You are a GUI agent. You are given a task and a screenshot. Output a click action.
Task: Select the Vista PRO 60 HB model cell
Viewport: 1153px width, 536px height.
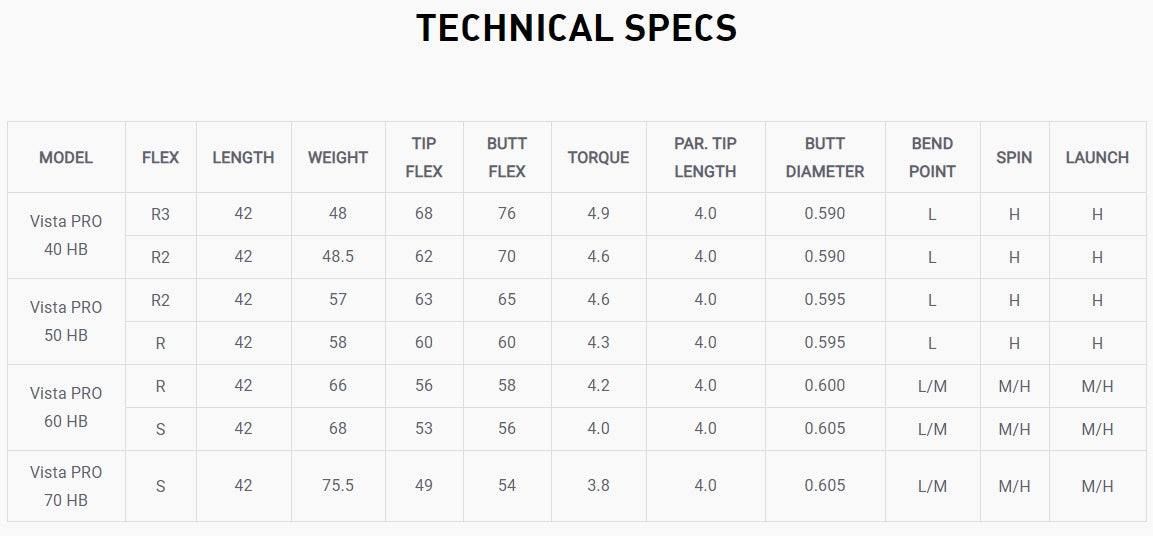(x=66, y=407)
